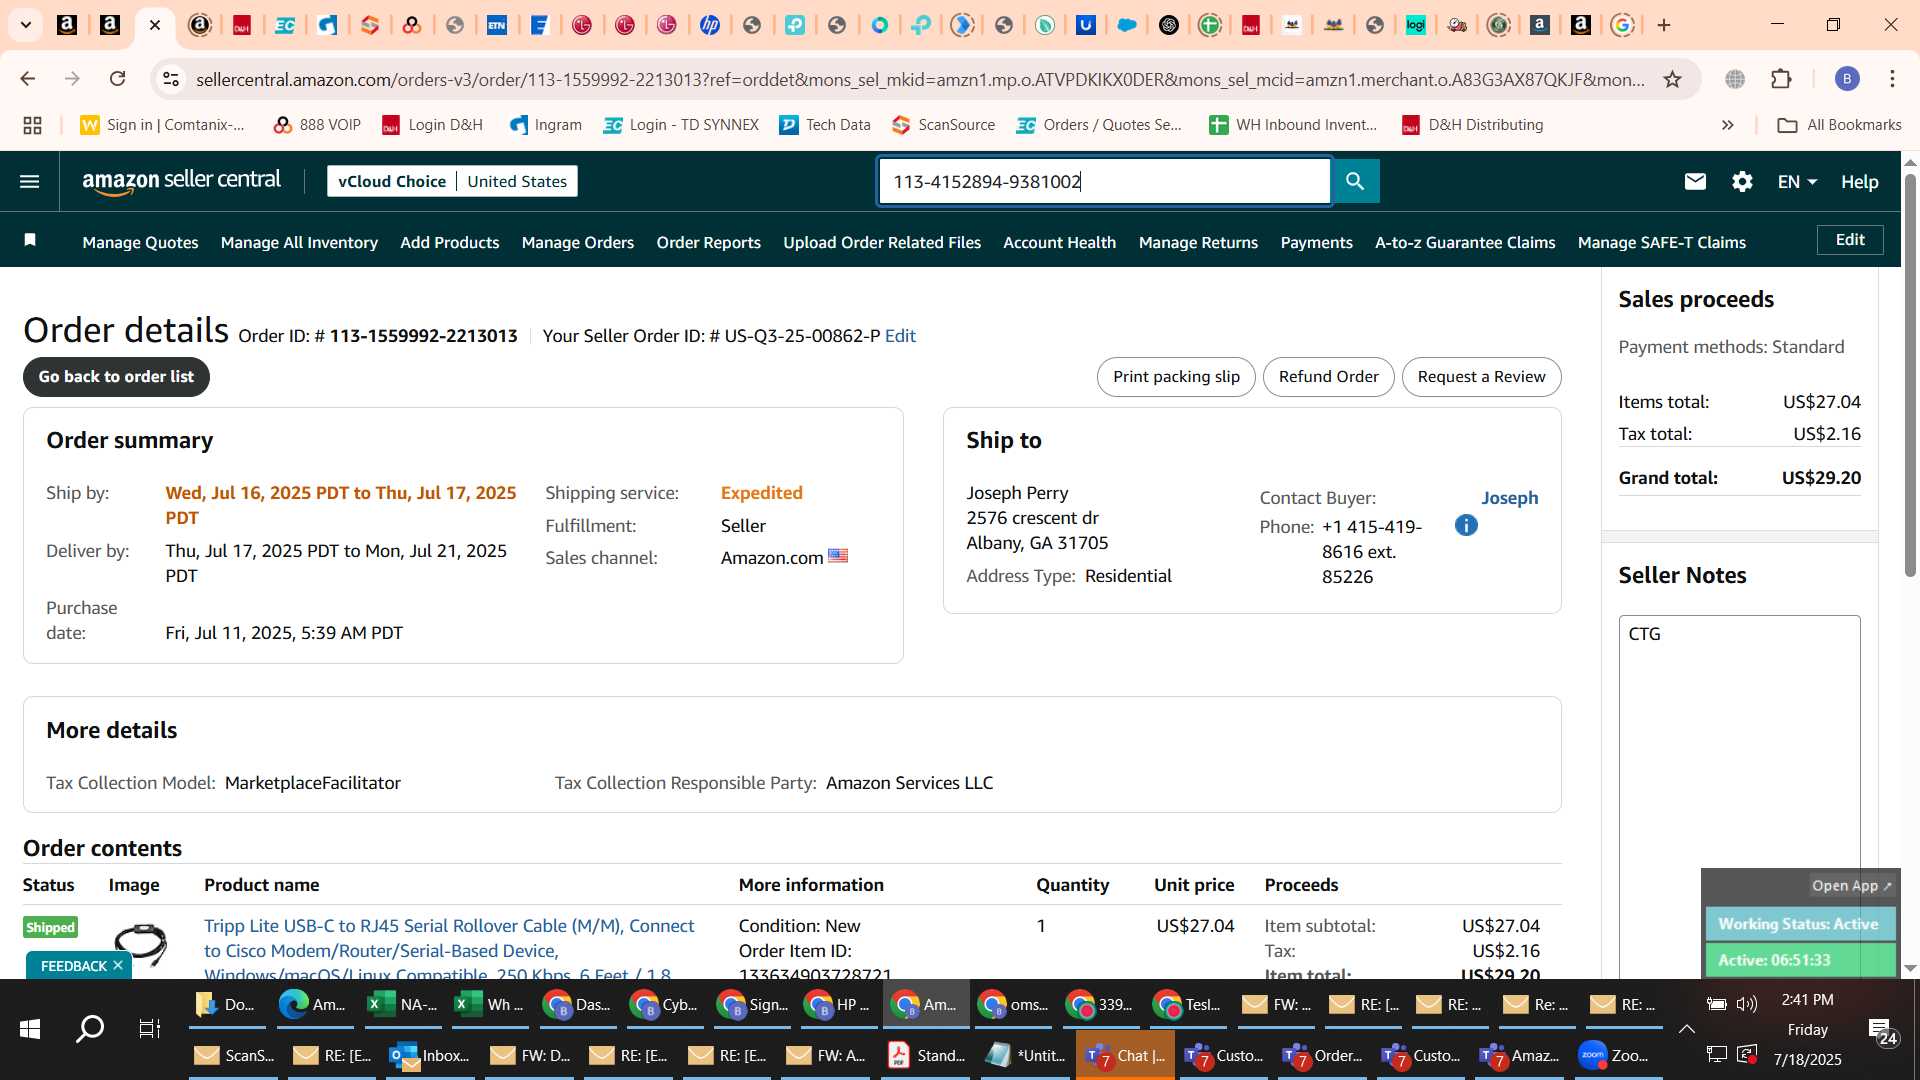
Task: Open the Chrome three-dot menu
Action: tap(1892, 79)
